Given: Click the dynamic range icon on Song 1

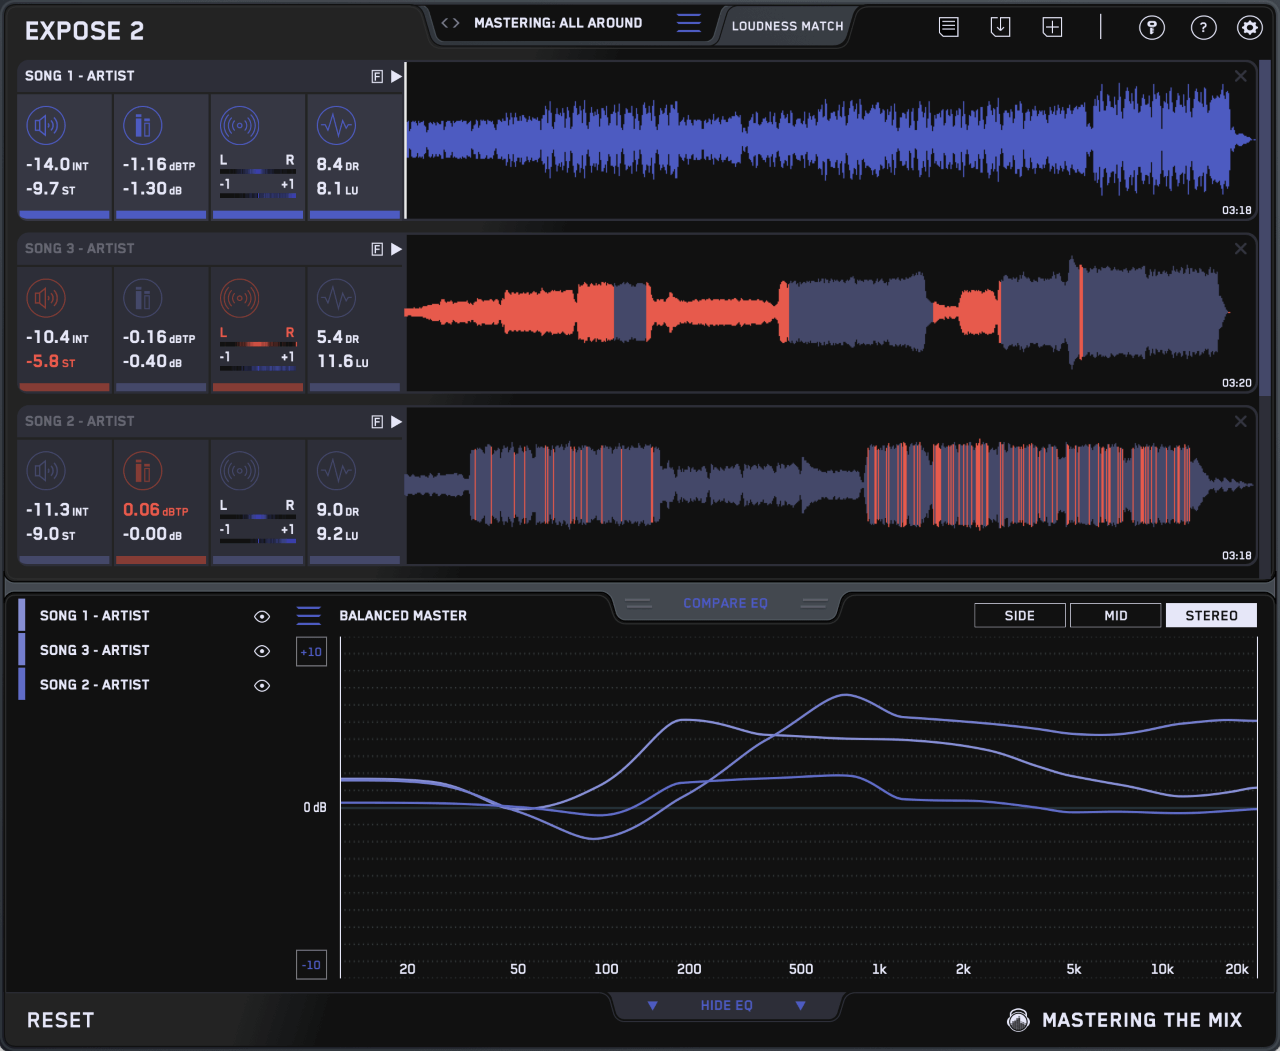Looking at the screenshot, I should [336, 125].
